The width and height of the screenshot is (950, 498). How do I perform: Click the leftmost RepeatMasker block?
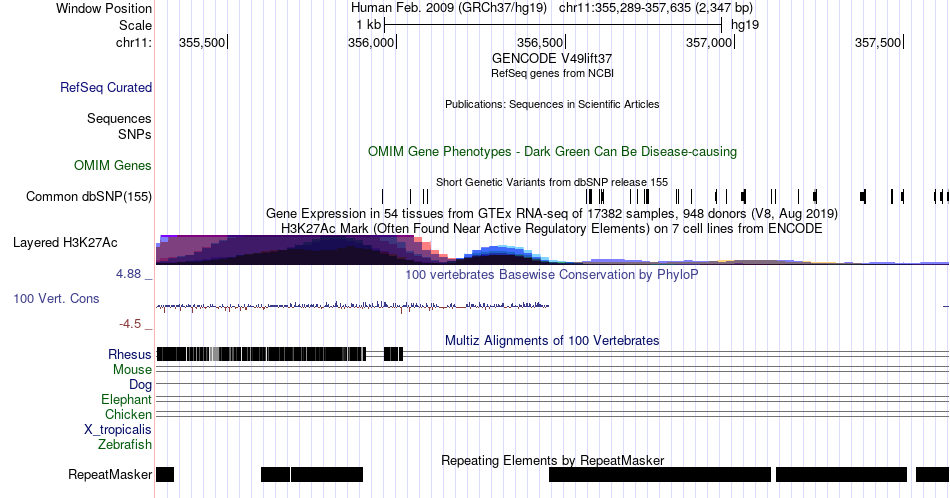165,474
